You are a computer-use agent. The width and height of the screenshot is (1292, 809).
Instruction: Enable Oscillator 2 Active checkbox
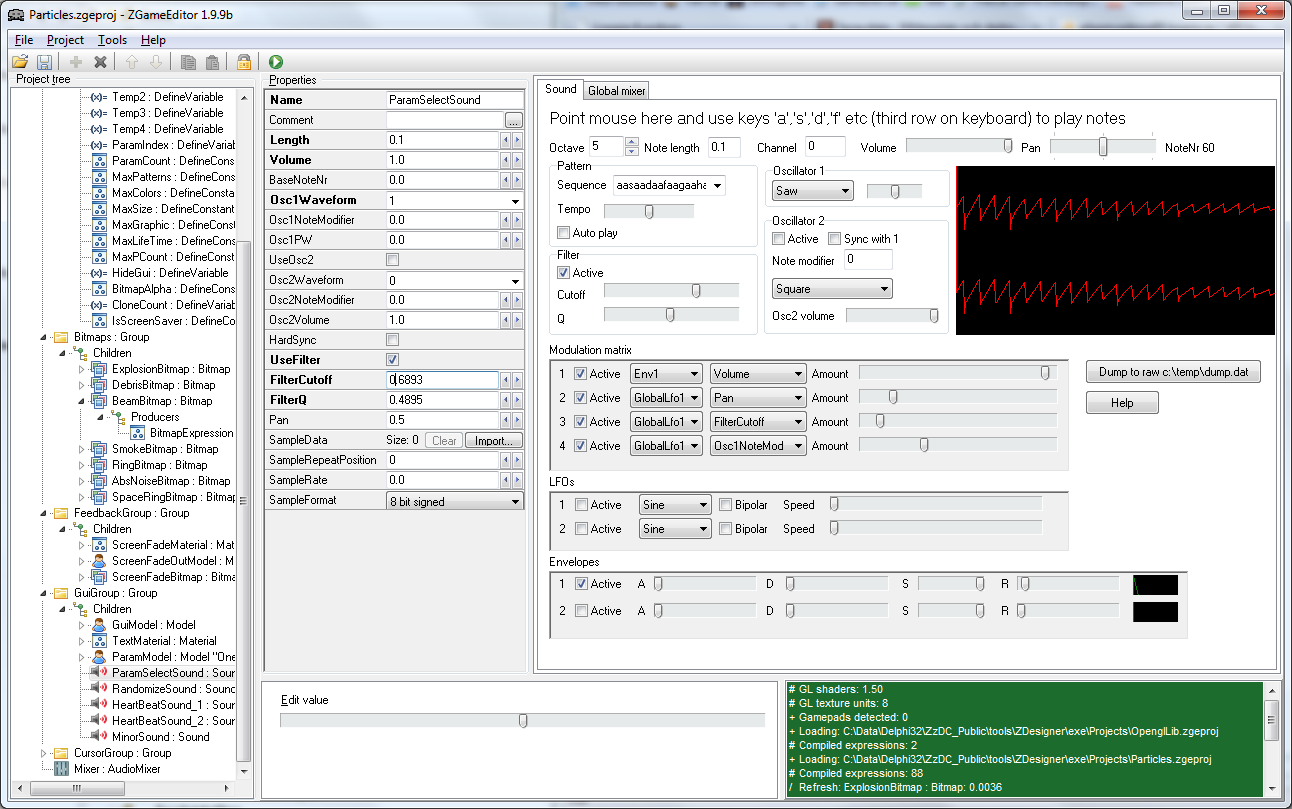click(x=779, y=239)
